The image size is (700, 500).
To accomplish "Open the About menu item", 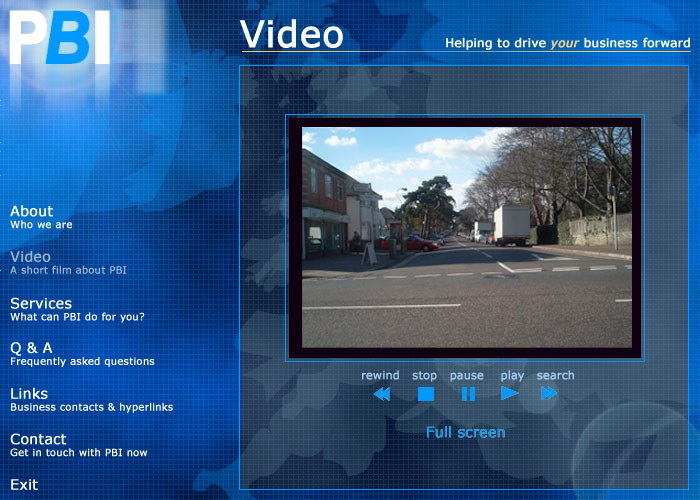I will click(32, 211).
